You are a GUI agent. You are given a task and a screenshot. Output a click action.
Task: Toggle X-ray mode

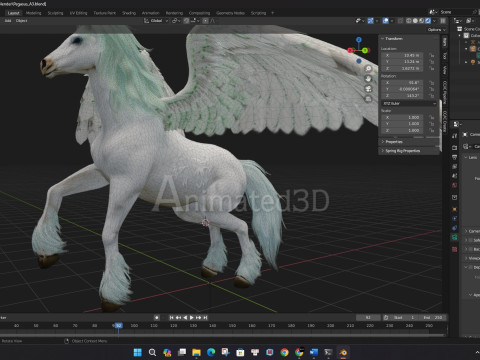tap(400, 21)
